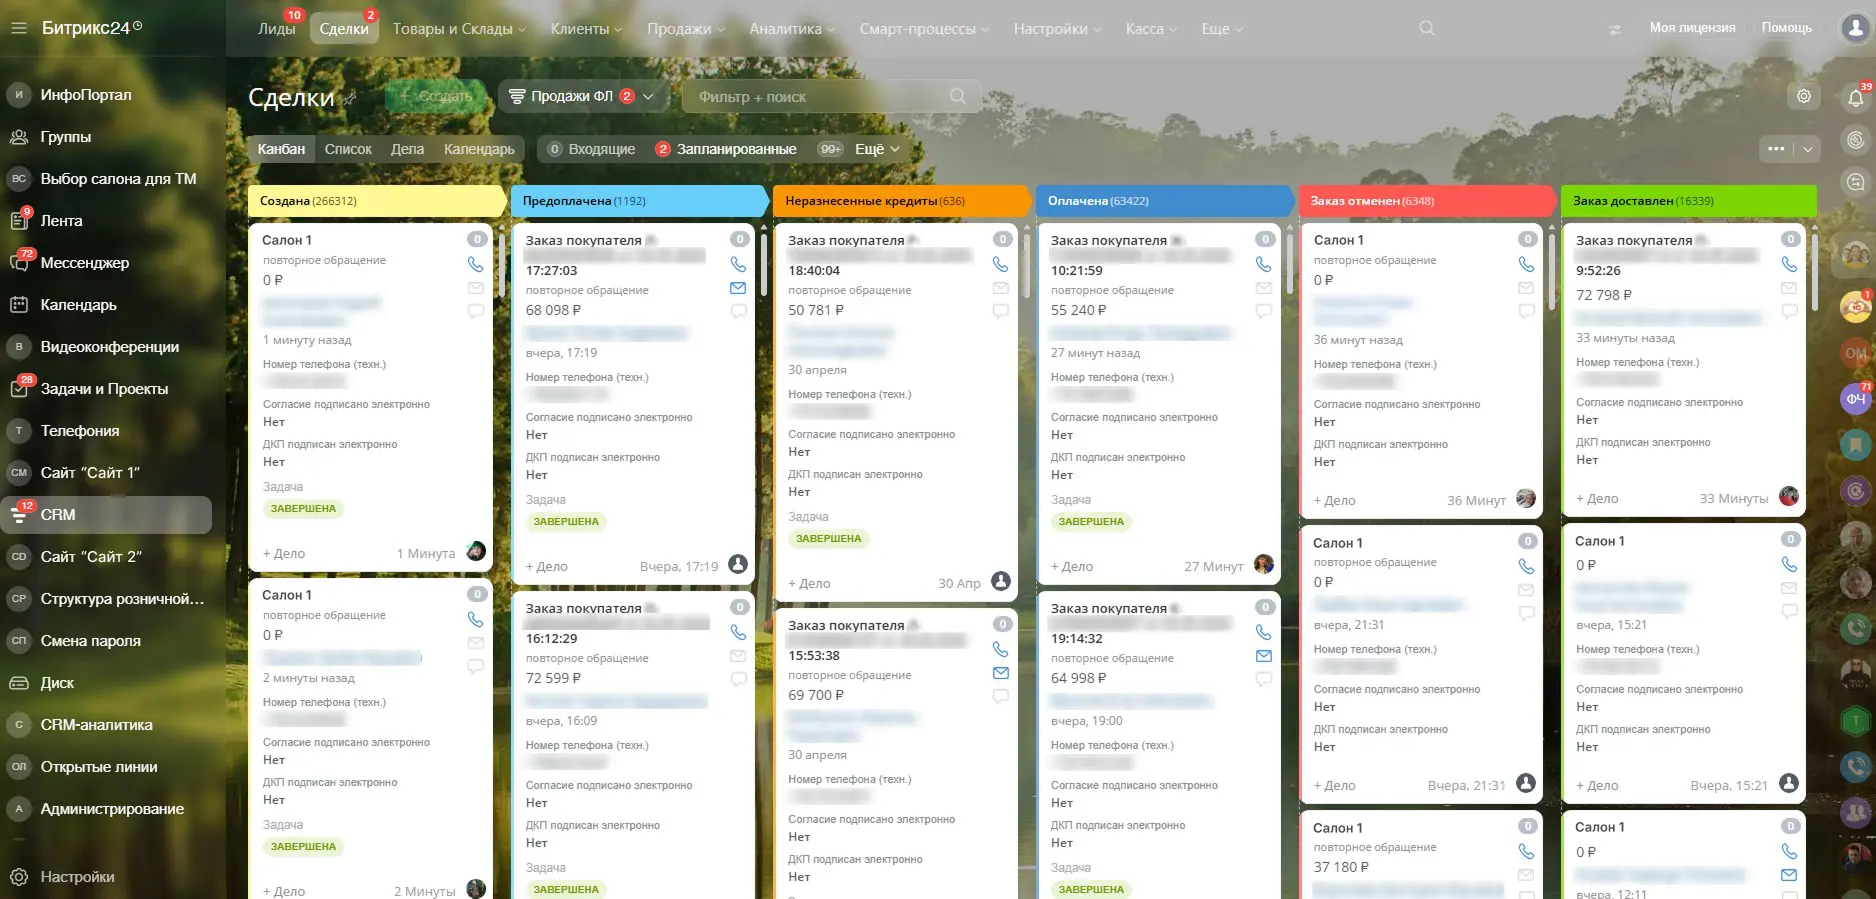Screen dimensions: 1876x899
Task: Click Заказ отменен stage header
Action: click(x=1426, y=201)
